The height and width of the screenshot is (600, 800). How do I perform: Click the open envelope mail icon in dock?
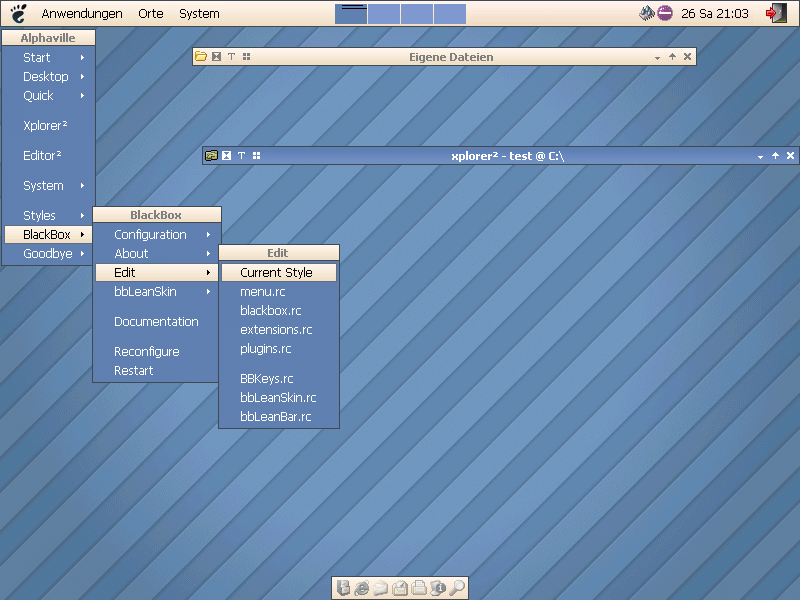(x=381, y=588)
